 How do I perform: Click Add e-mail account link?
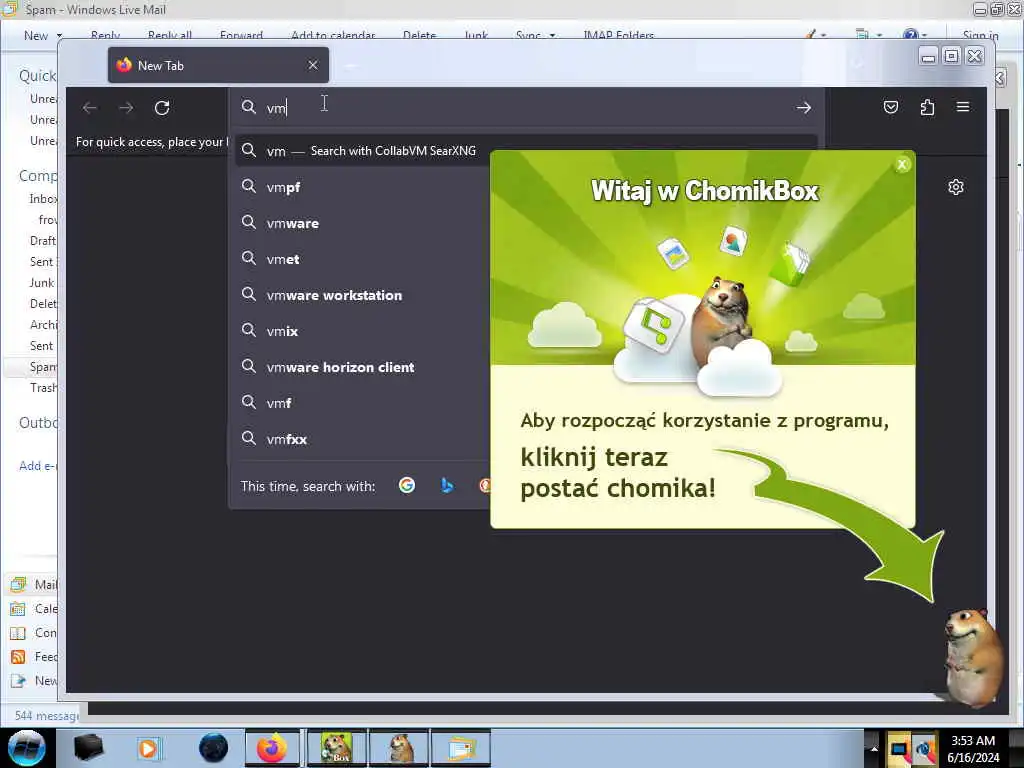(x=38, y=466)
